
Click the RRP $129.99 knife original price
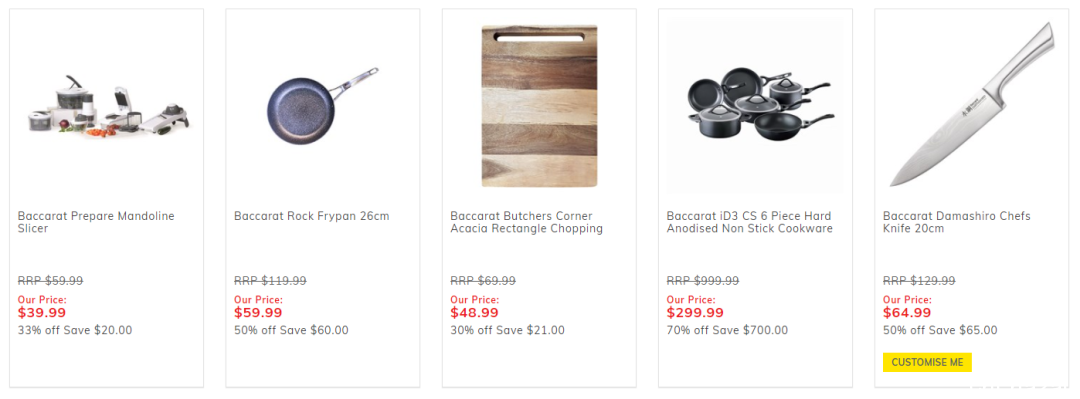coord(919,281)
